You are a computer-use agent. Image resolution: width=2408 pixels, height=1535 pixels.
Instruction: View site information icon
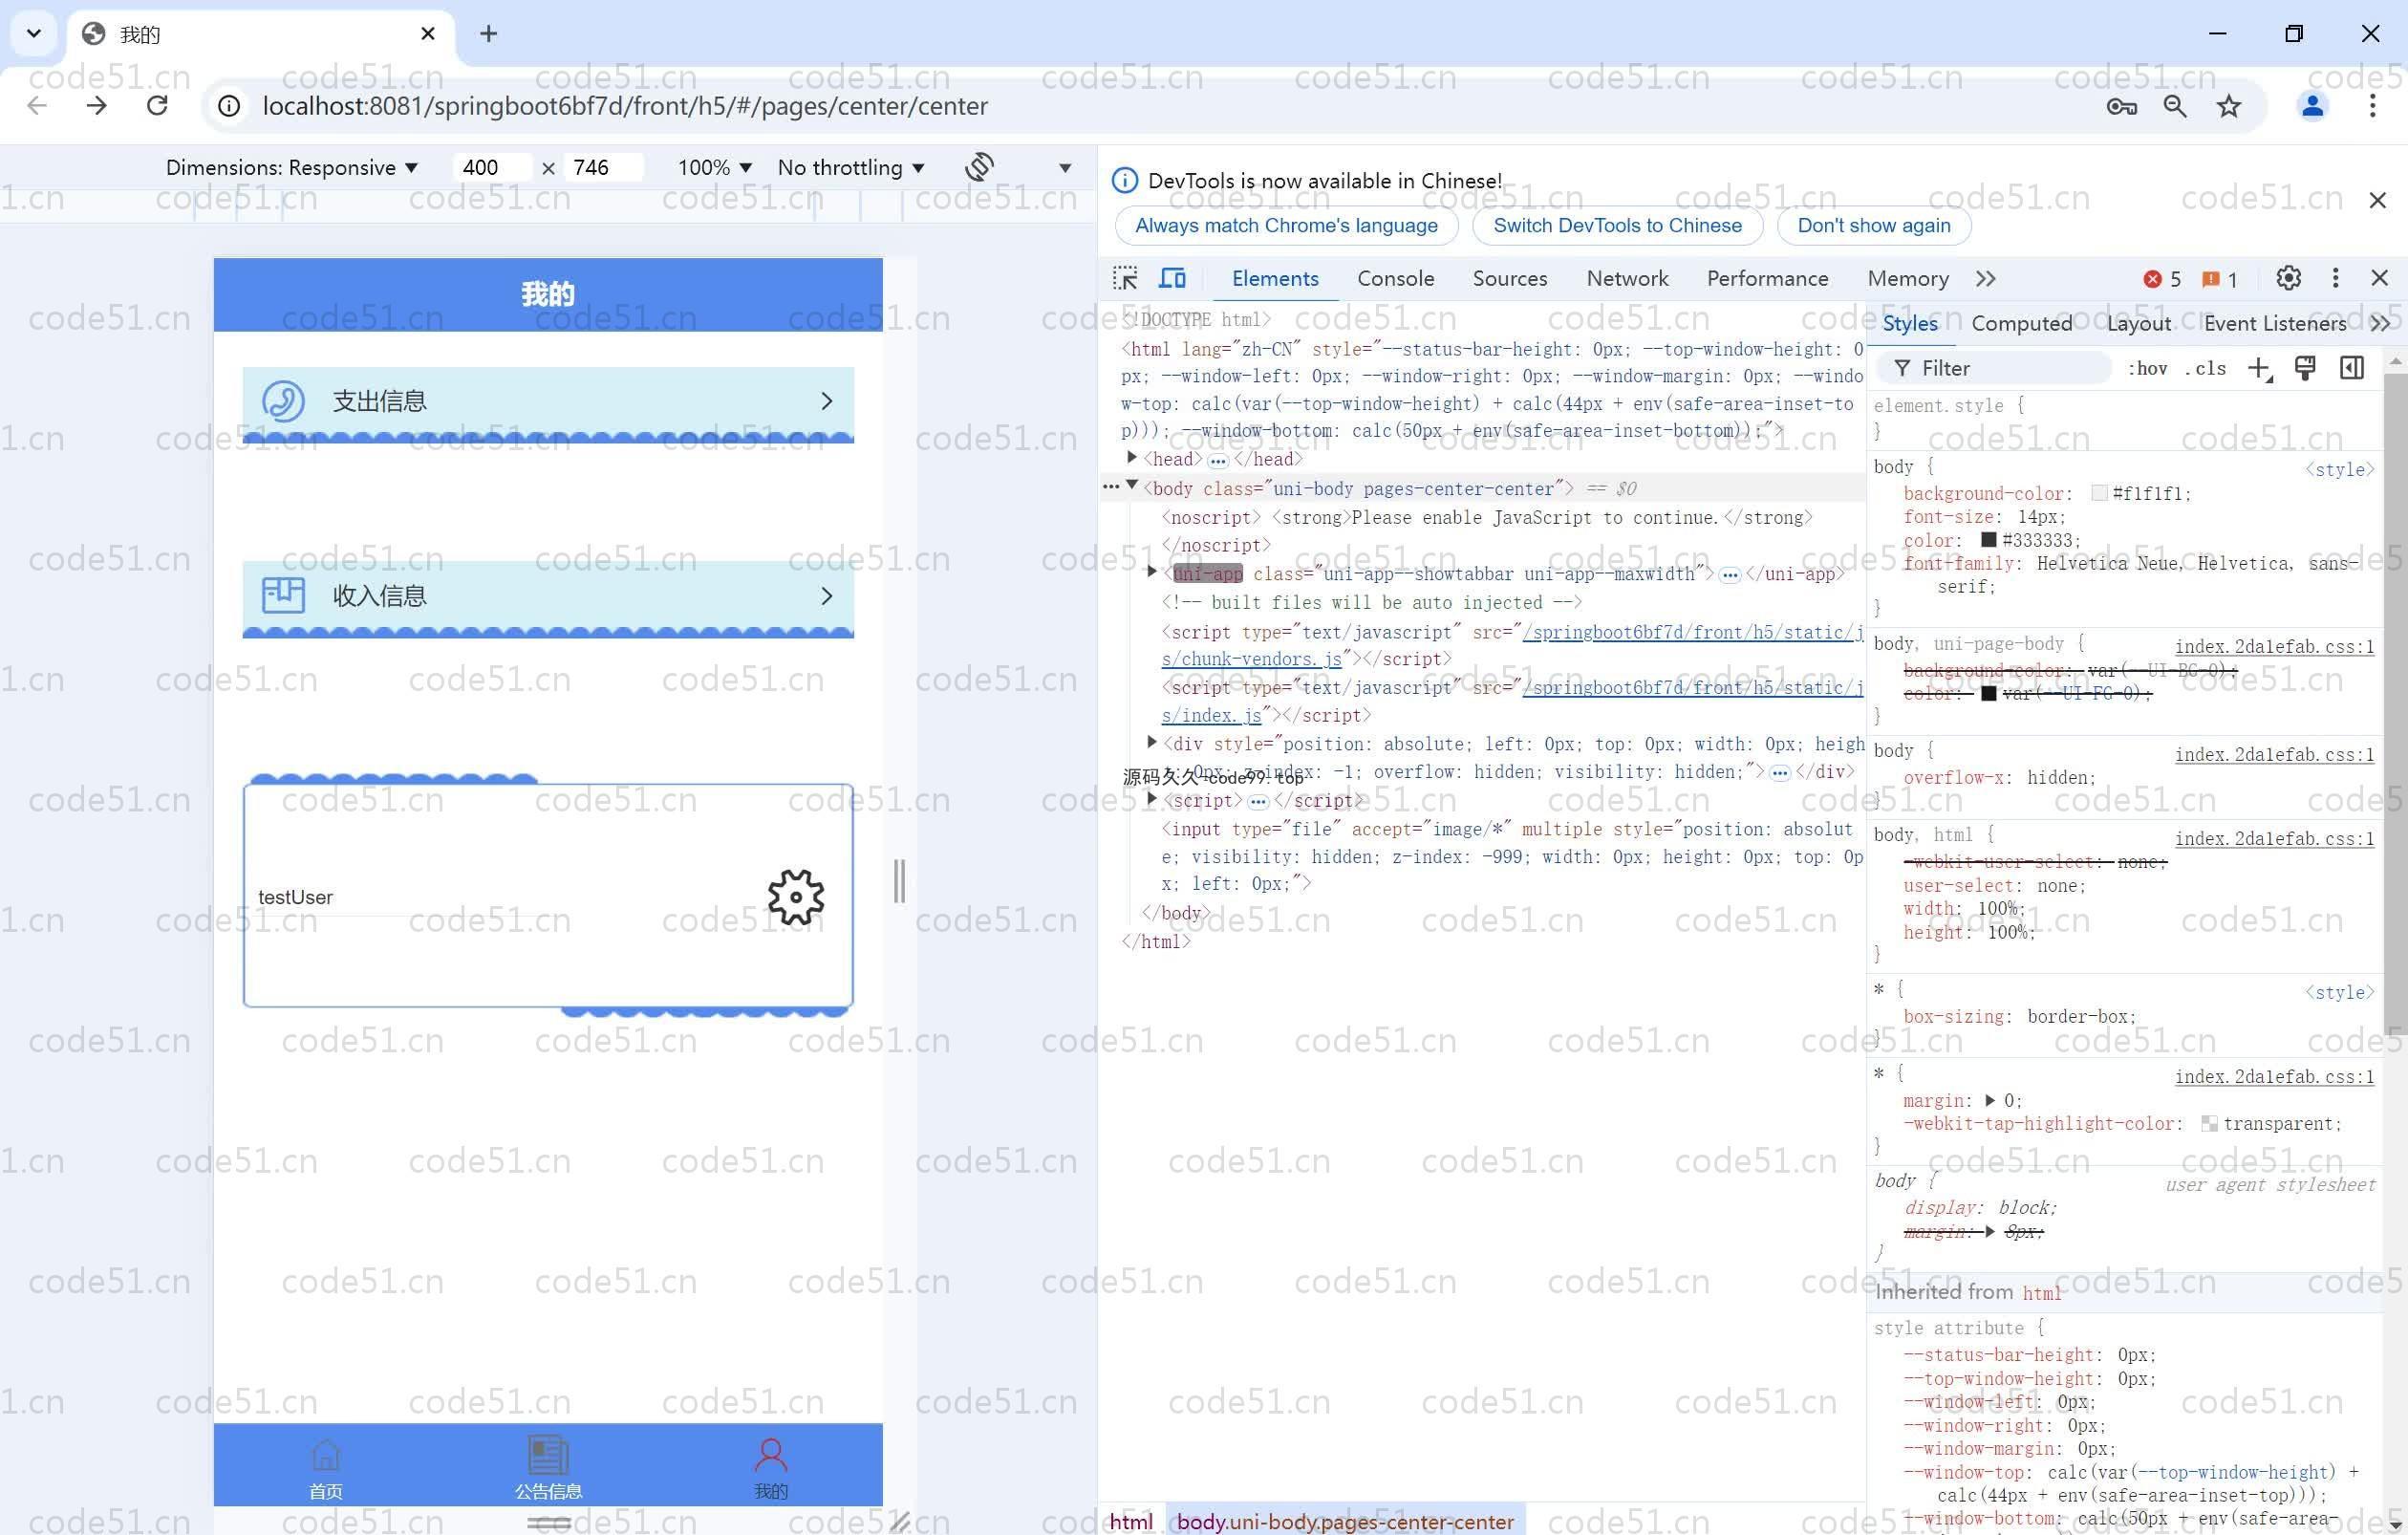[229, 106]
